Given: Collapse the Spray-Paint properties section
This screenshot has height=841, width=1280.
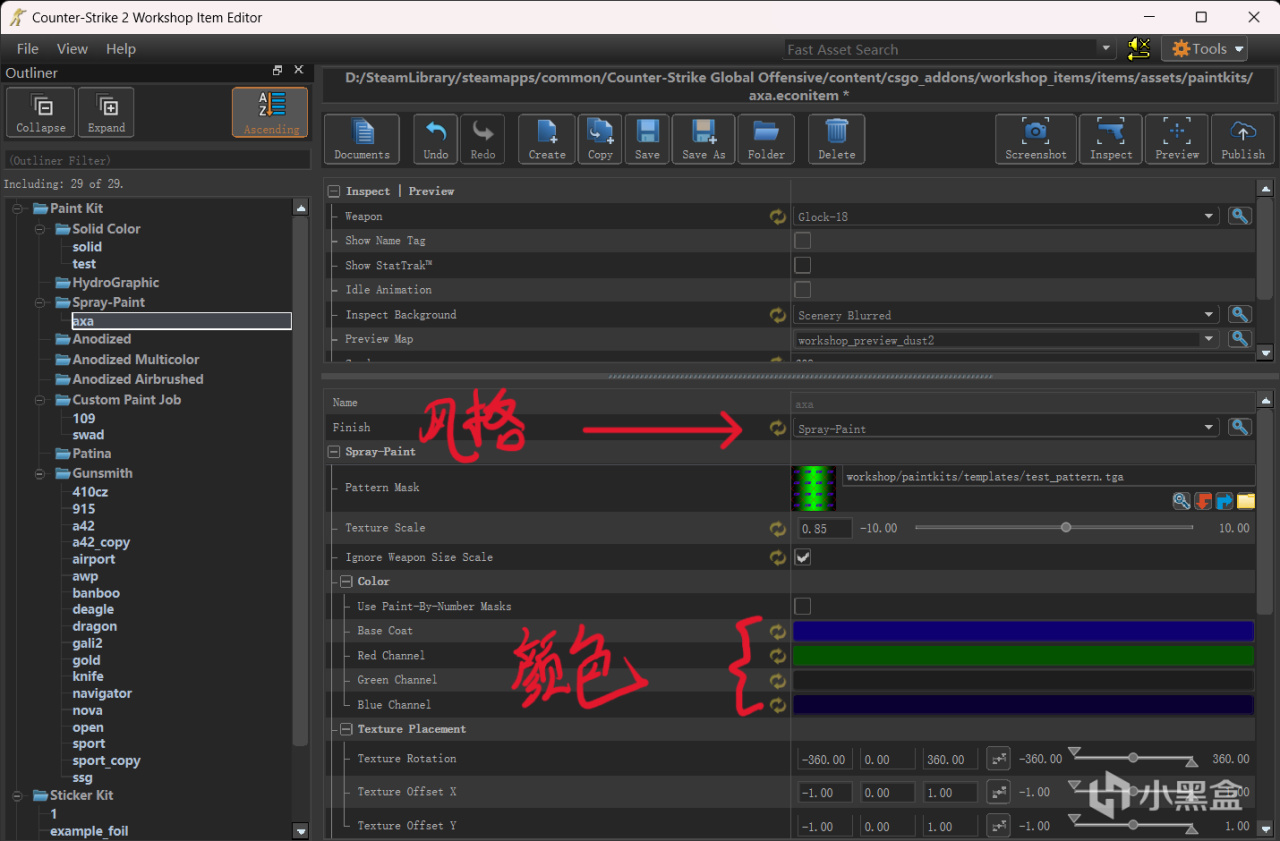Looking at the screenshot, I should 335,452.
